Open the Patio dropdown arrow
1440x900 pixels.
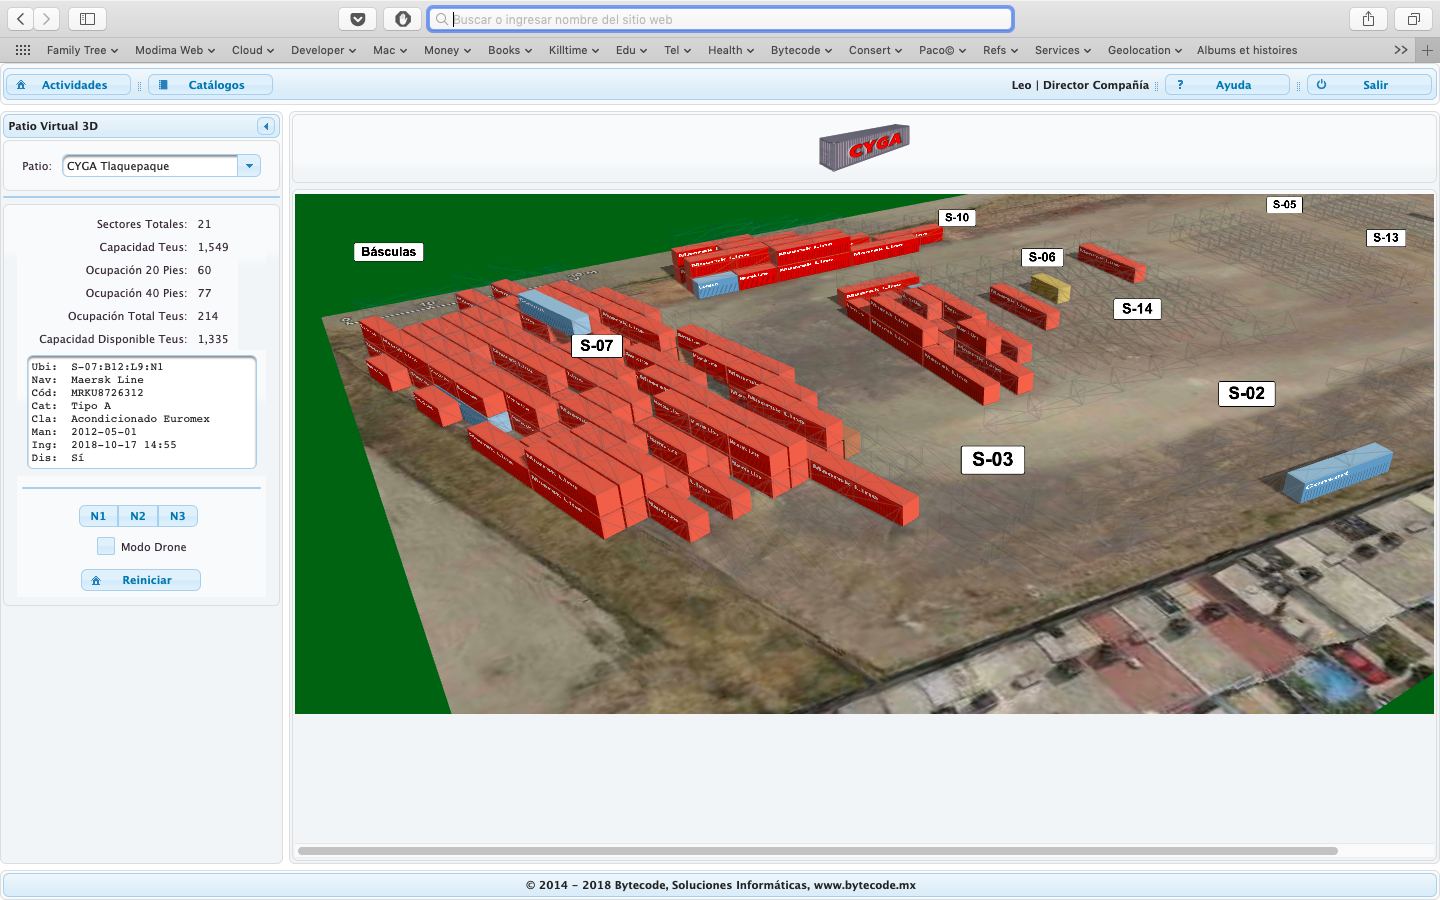click(249, 166)
